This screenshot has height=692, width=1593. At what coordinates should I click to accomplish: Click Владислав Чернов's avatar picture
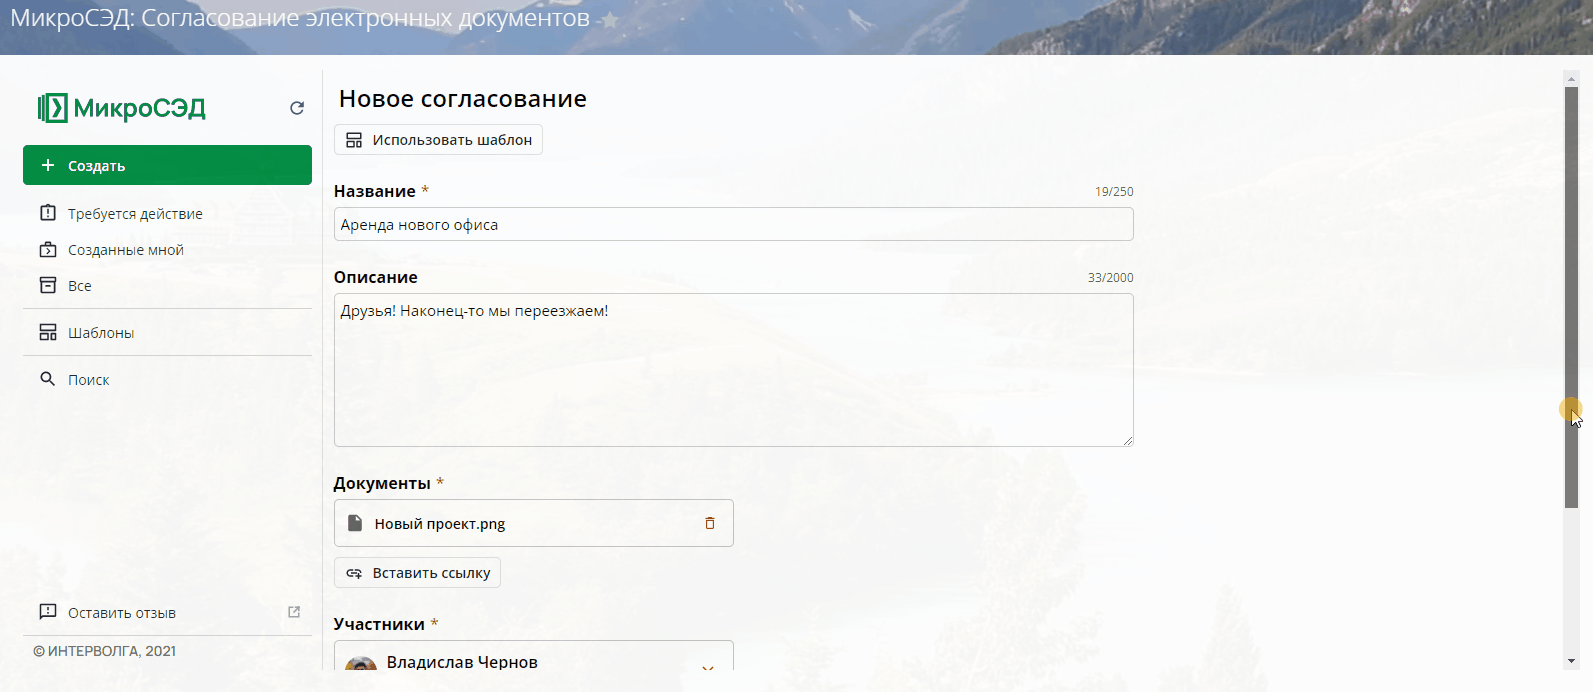361,664
